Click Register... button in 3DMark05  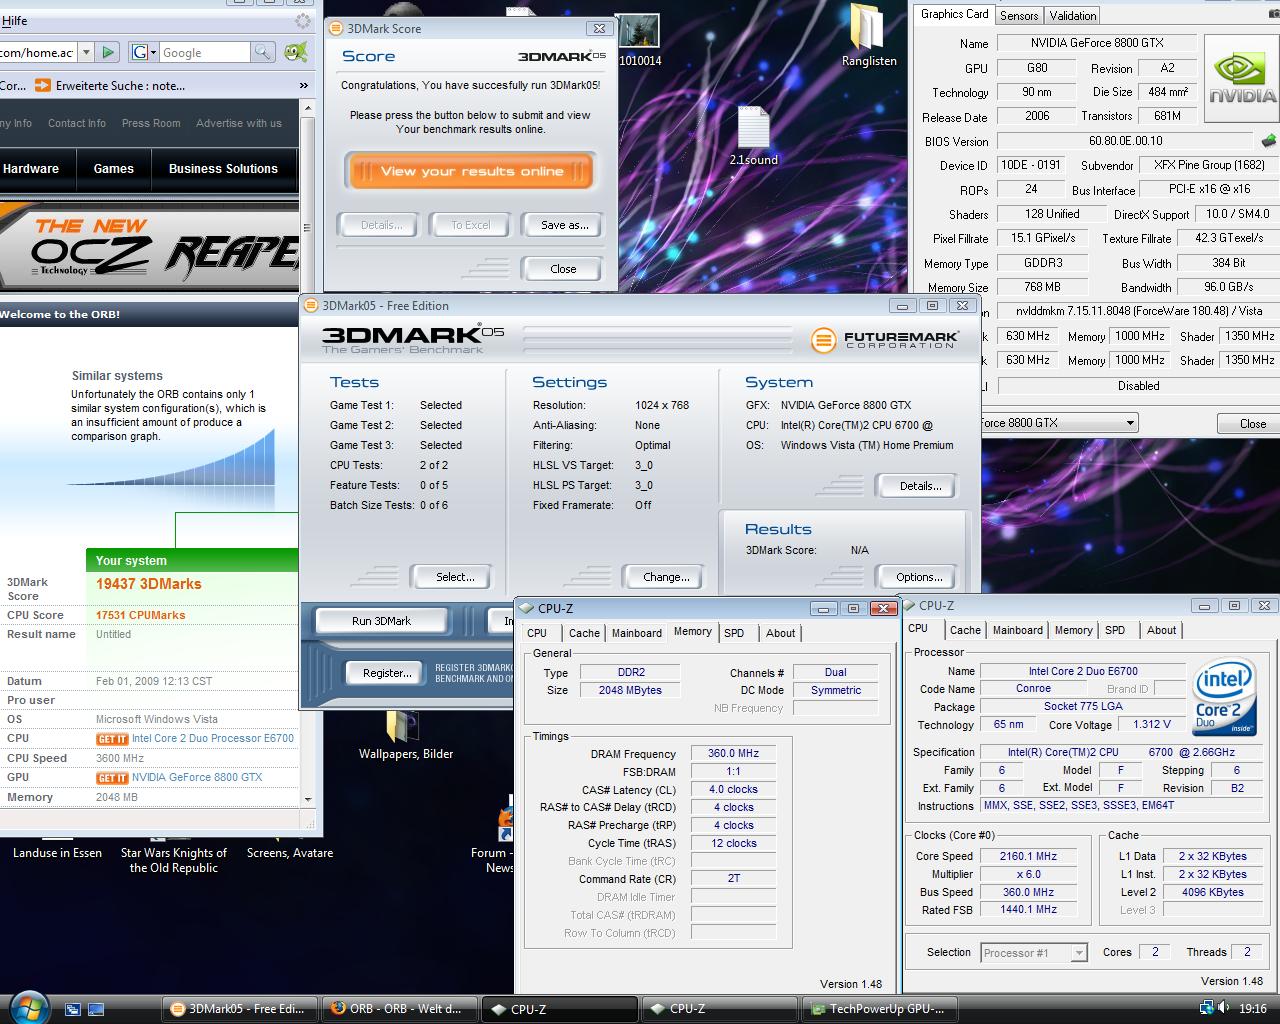coord(387,673)
